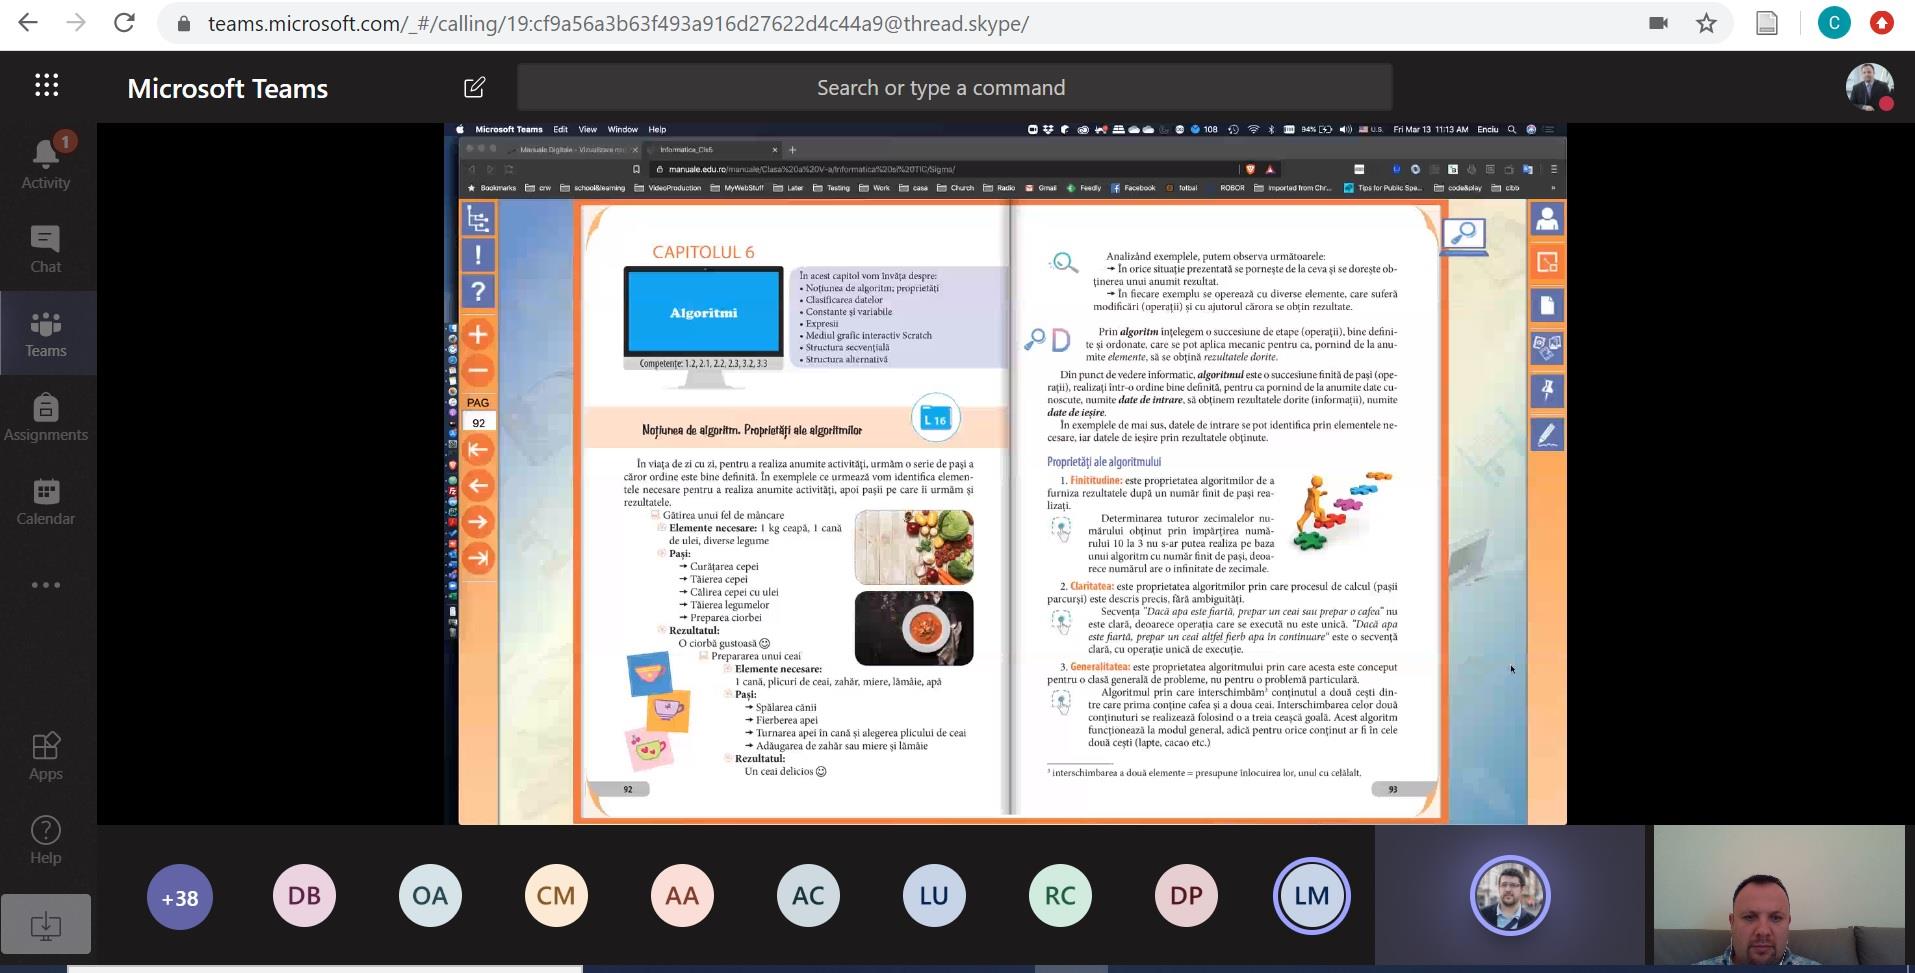The image size is (1915, 973).
Task: Click the laptop magnifier icon on page 93
Action: pos(1464,237)
